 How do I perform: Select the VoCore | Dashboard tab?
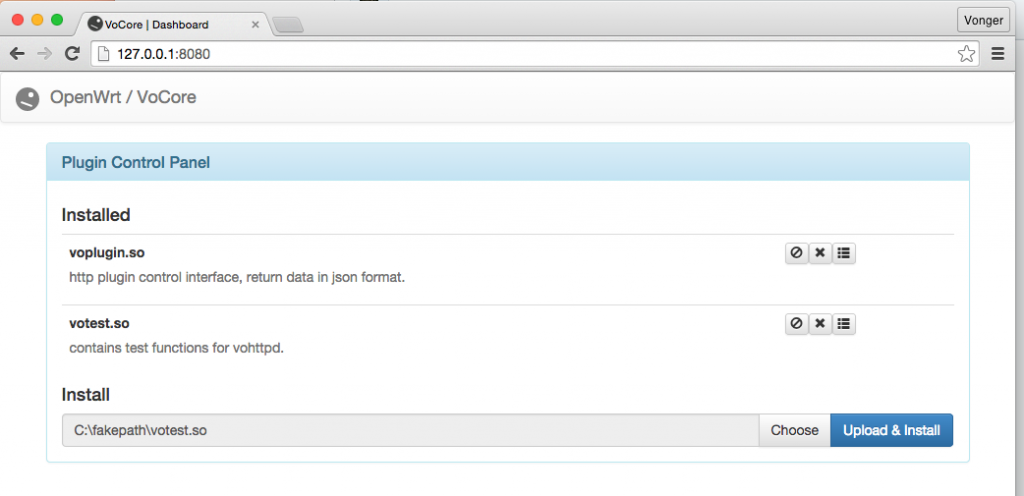click(x=173, y=25)
